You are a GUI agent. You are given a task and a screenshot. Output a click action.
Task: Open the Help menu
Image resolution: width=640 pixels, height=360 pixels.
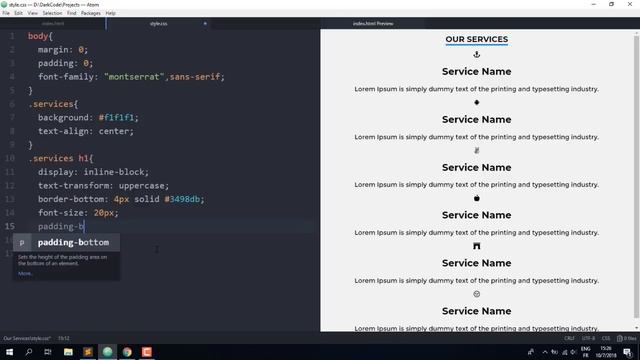(x=110, y=13)
